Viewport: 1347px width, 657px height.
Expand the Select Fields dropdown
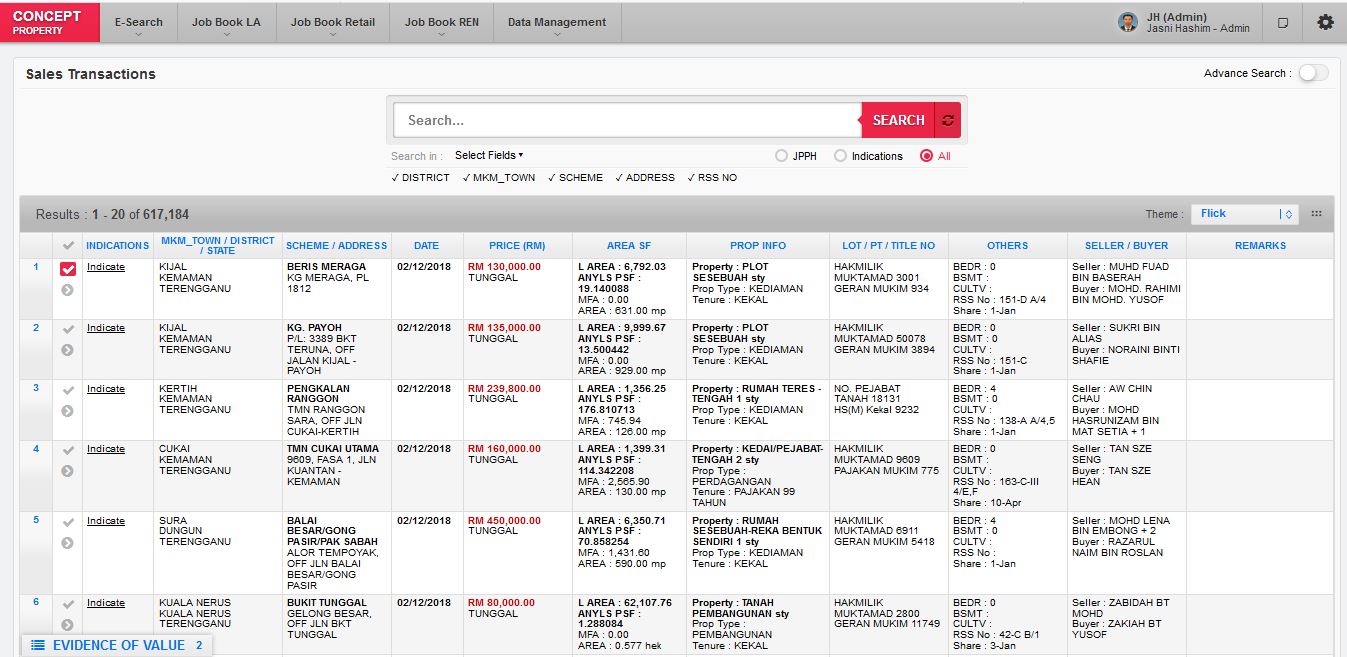pyautogui.click(x=489, y=155)
